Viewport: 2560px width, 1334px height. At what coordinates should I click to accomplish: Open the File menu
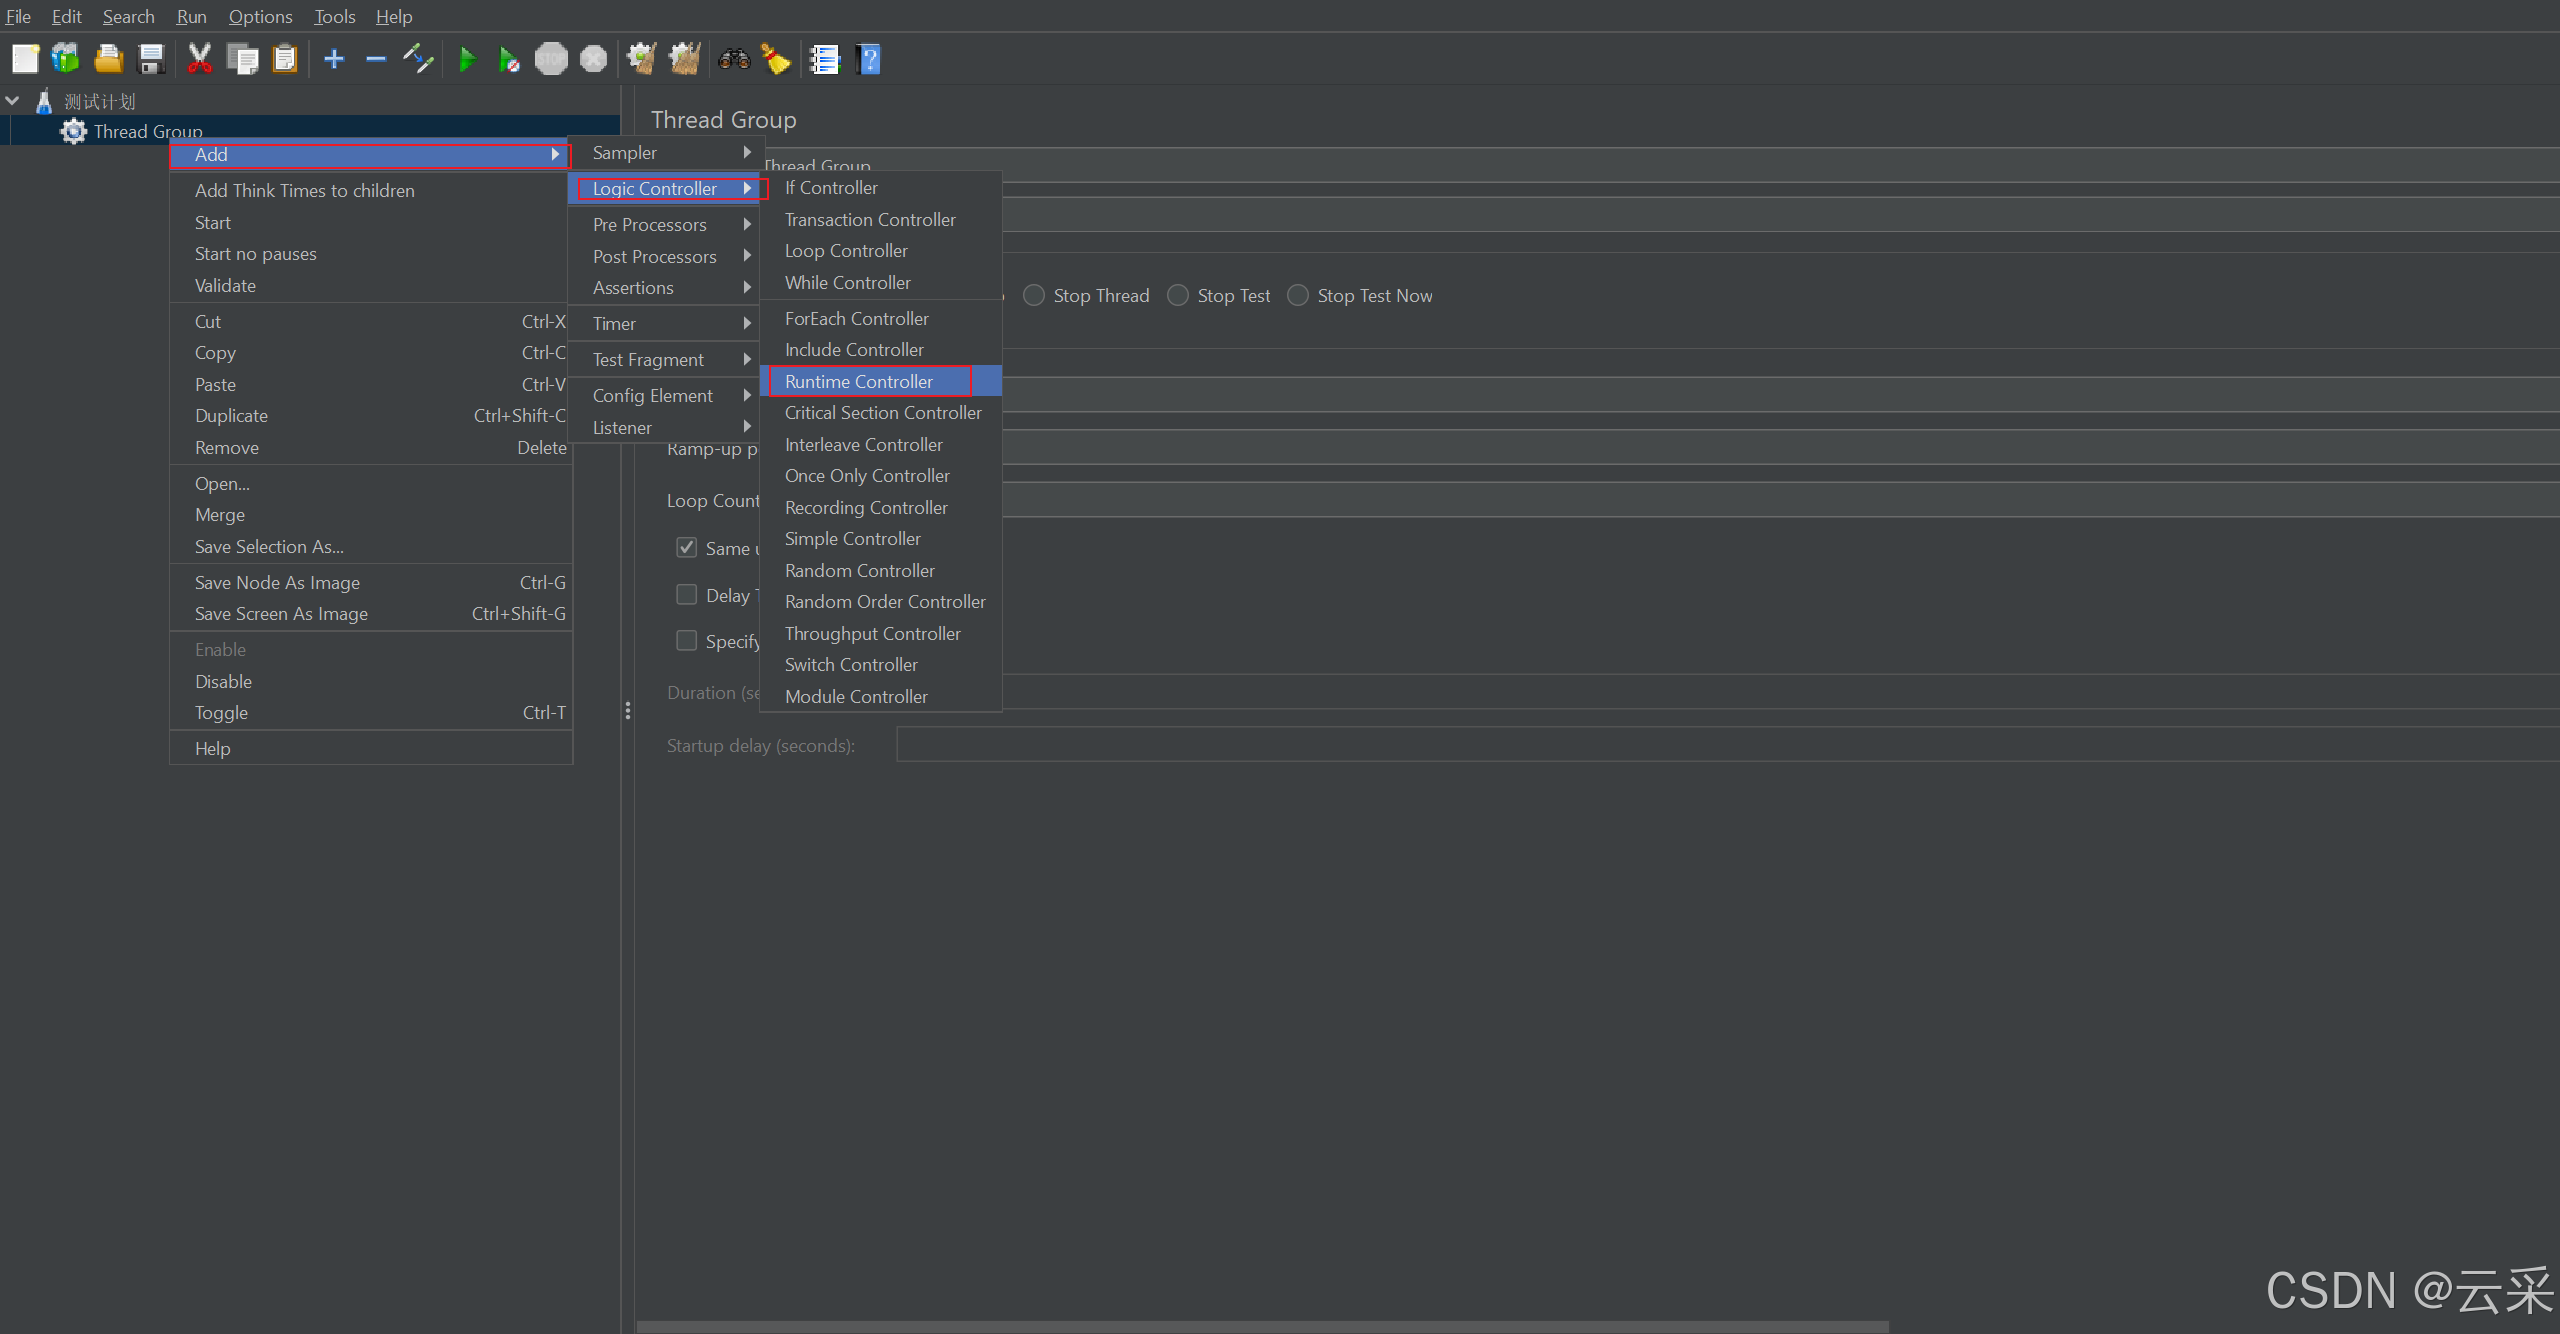[18, 16]
